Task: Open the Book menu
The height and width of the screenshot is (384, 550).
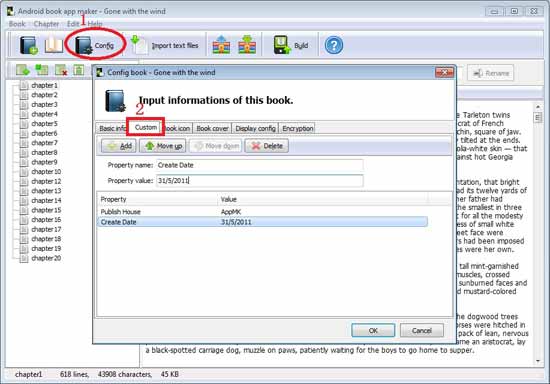Action: tap(17, 24)
